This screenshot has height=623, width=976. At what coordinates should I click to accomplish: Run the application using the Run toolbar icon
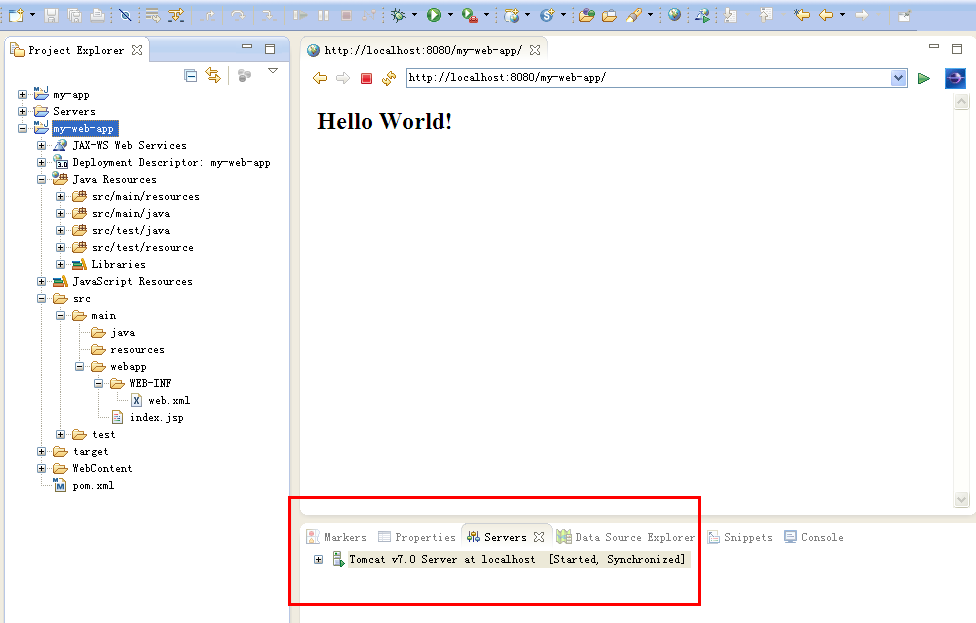point(432,15)
